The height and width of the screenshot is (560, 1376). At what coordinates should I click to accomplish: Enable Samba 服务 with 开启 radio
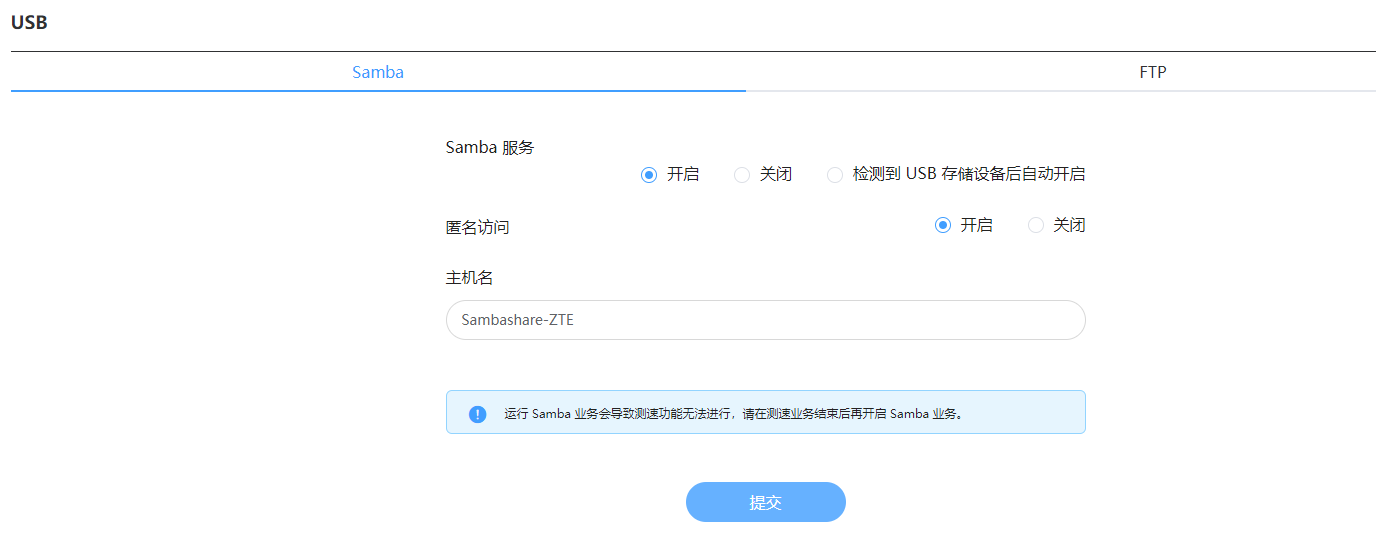click(649, 175)
